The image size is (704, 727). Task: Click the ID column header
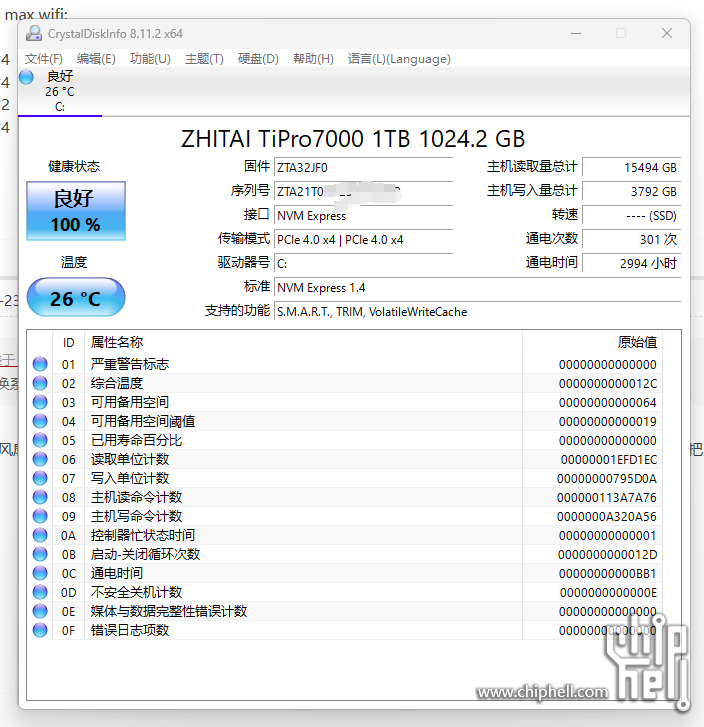[x=69, y=343]
